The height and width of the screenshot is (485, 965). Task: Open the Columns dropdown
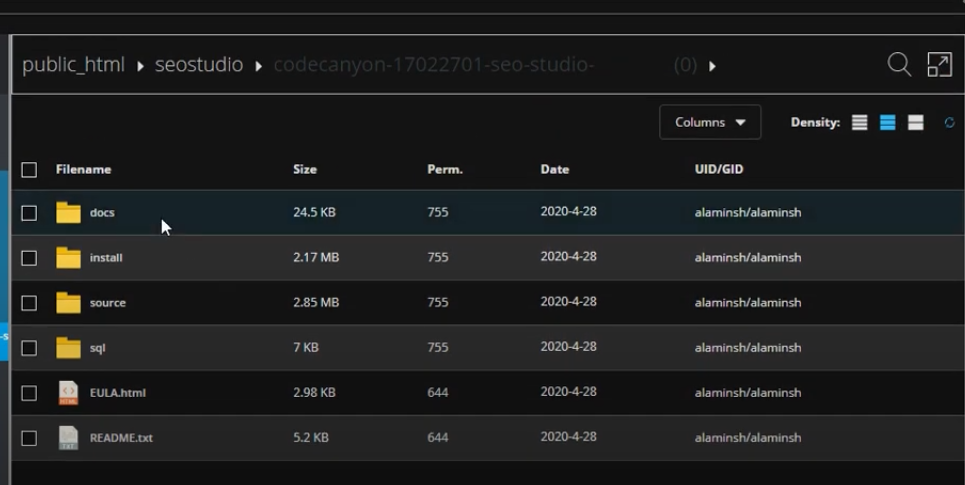point(710,123)
